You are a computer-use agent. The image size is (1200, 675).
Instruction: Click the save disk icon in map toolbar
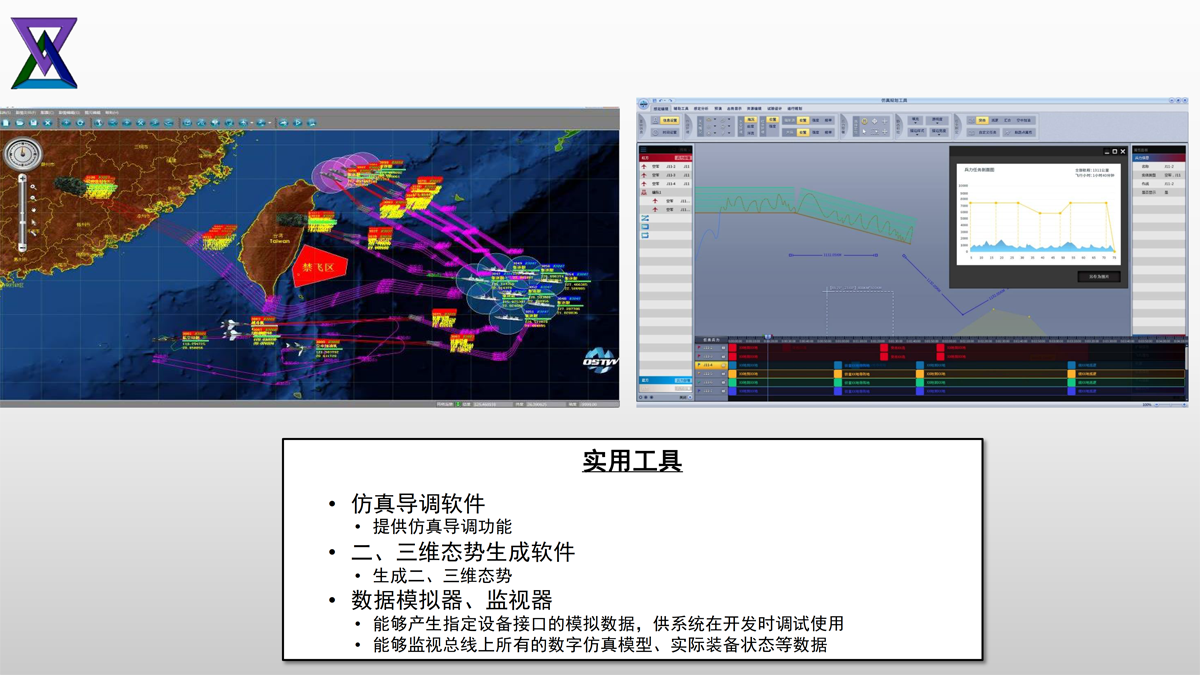click(33, 123)
